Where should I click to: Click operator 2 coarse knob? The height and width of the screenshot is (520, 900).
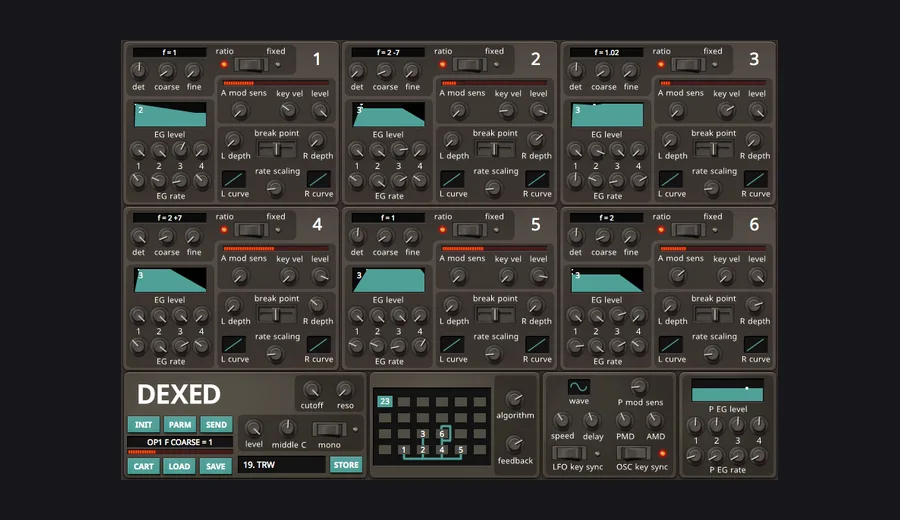click(385, 71)
